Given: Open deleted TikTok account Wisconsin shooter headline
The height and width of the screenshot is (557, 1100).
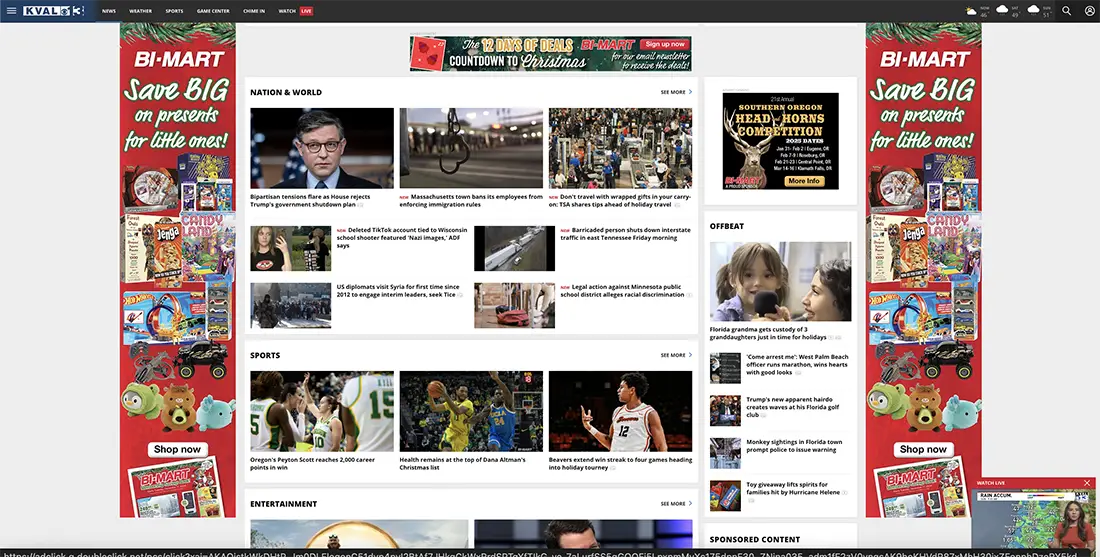Looking at the screenshot, I should coord(402,238).
